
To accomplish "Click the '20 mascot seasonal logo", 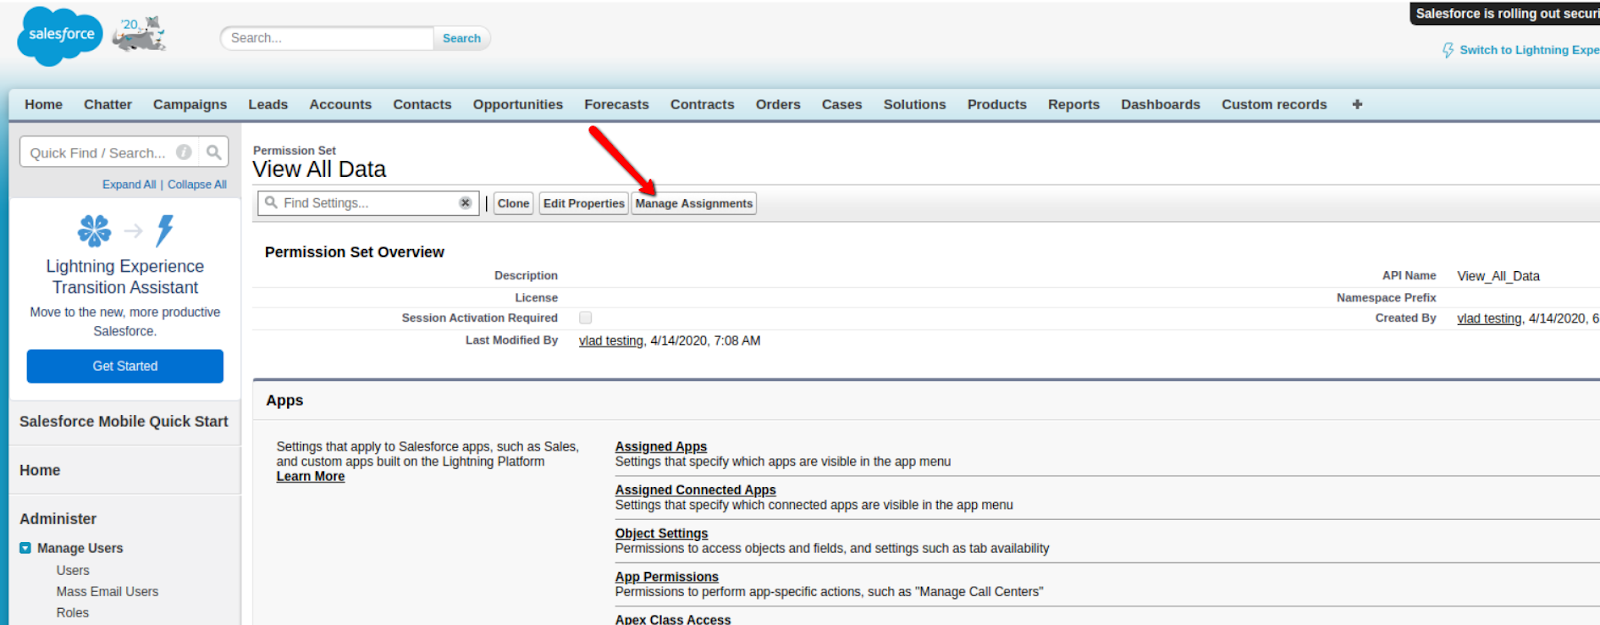I will tap(139, 35).
